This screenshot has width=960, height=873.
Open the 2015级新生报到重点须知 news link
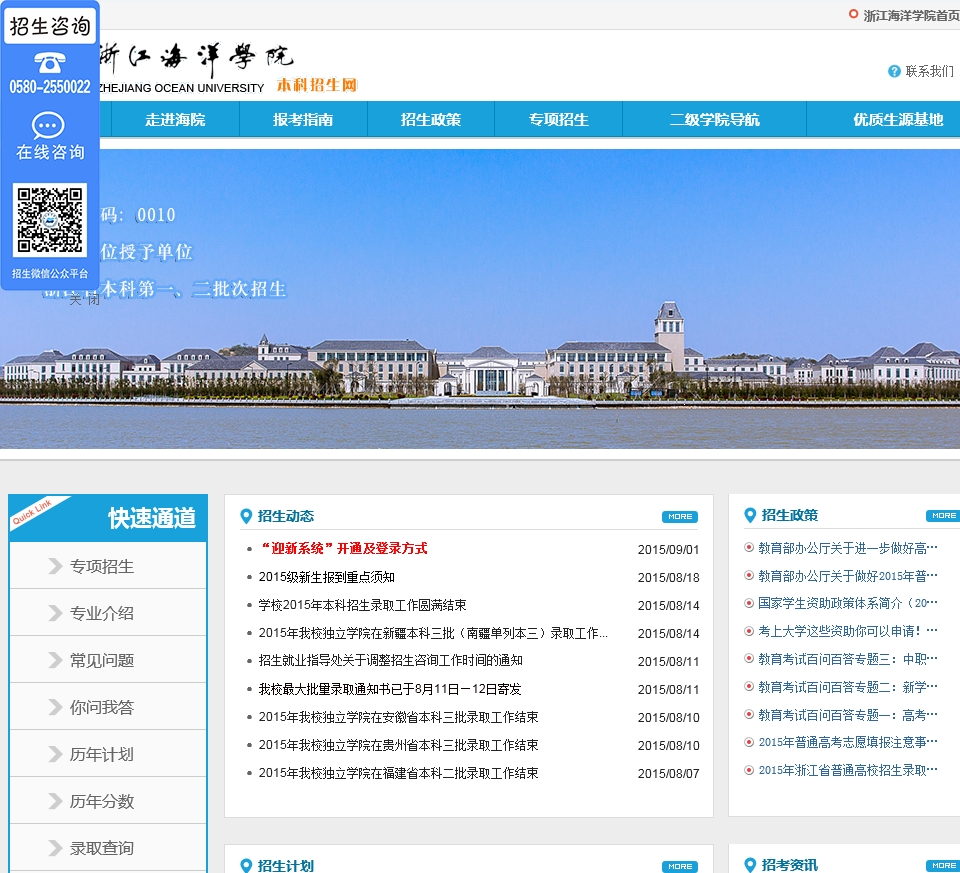click(x=326, y=577)
